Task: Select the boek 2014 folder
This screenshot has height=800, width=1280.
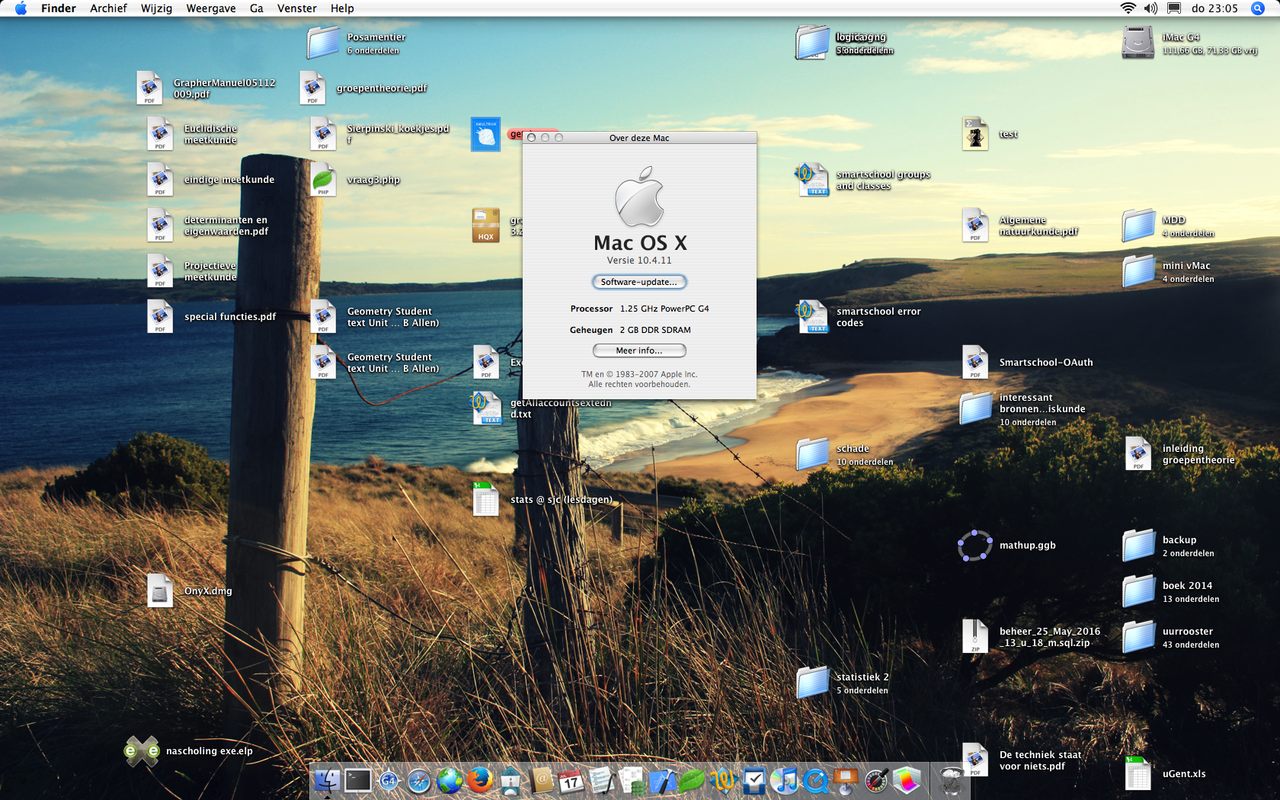Action: click(x=1139, y=591)
